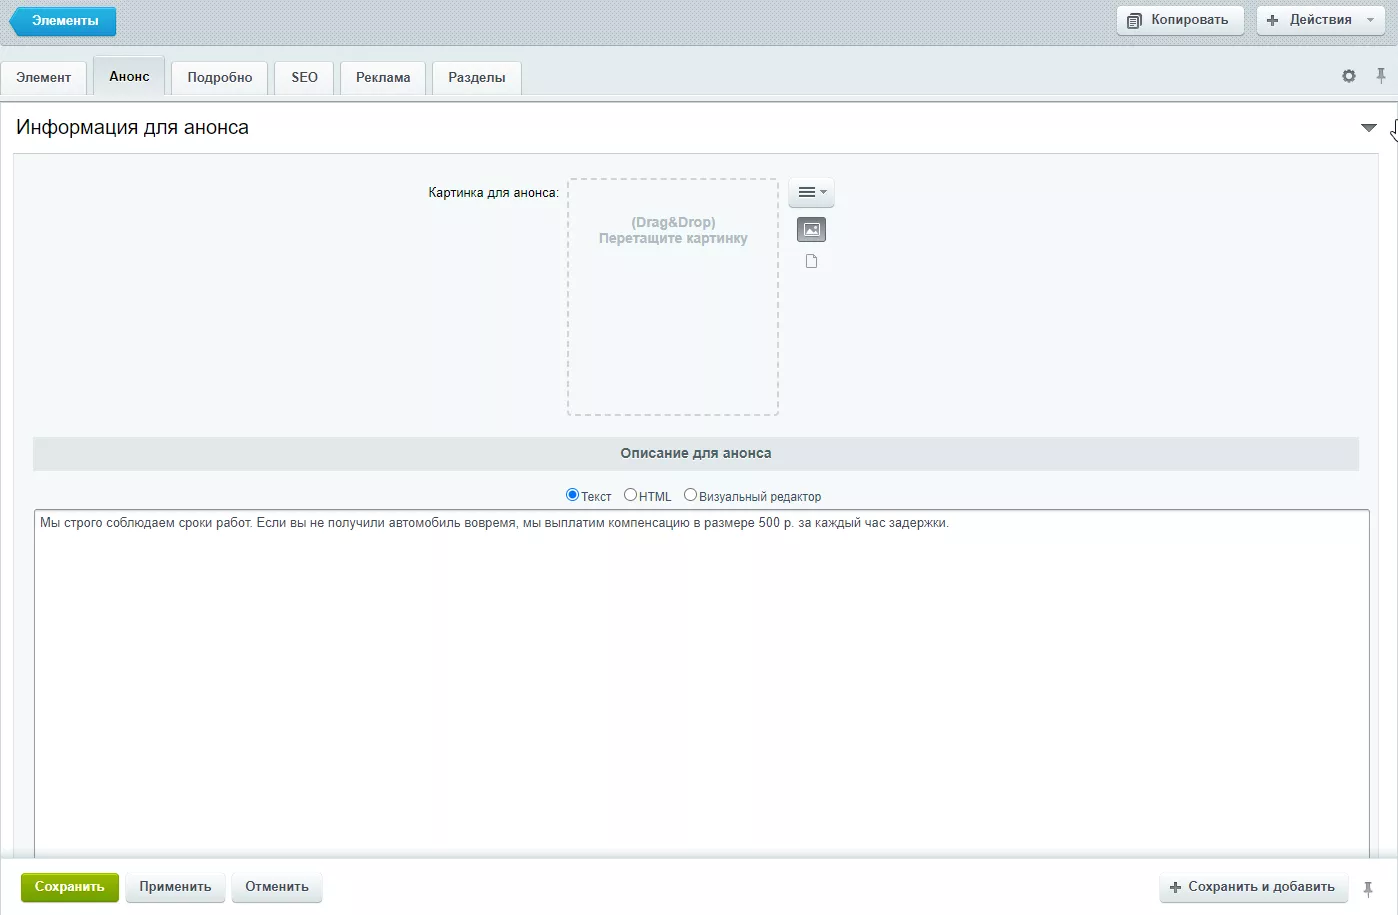Open the Действия dropdown
This screenshot has height=915, width=1398.
pos(1320,20)
